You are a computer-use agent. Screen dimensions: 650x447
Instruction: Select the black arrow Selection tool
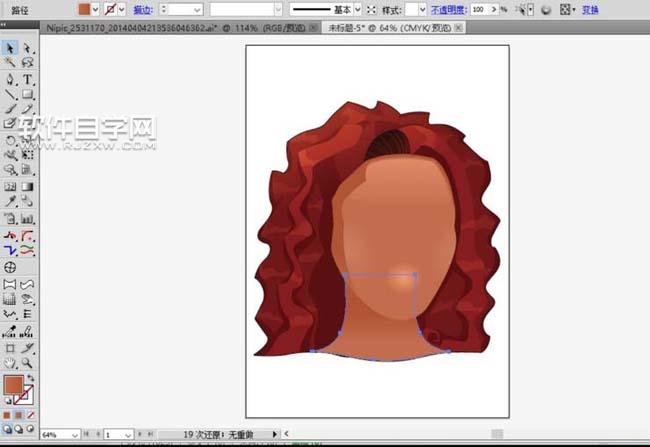[x=10, y=48]
